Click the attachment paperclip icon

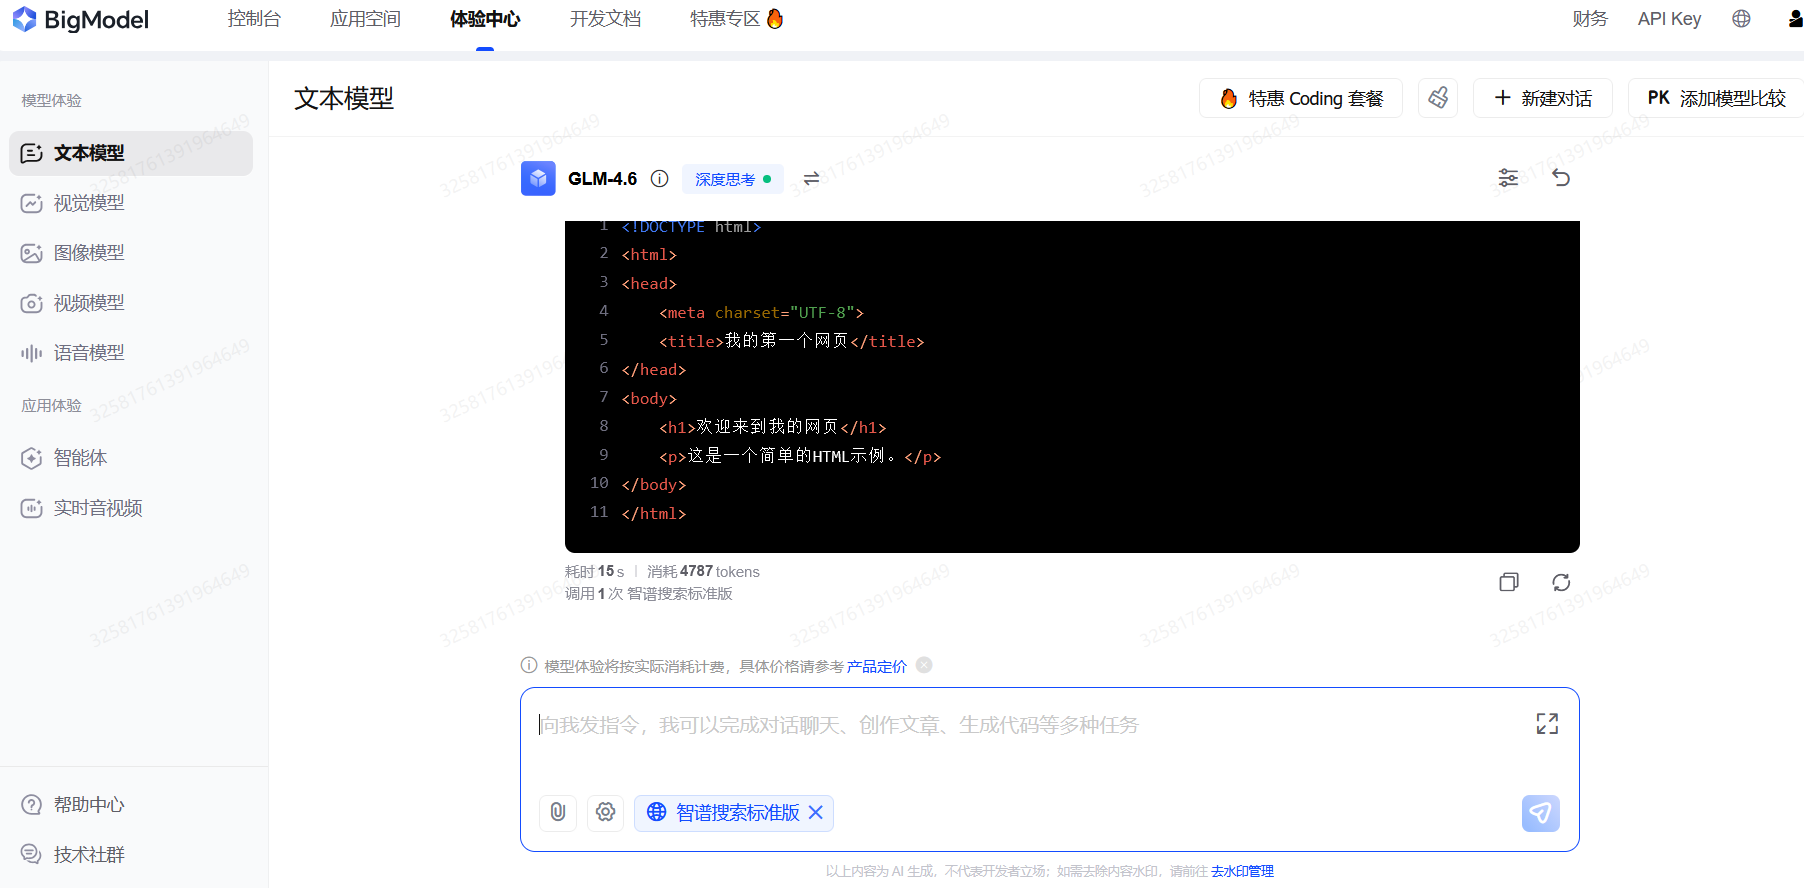[558, 813]
